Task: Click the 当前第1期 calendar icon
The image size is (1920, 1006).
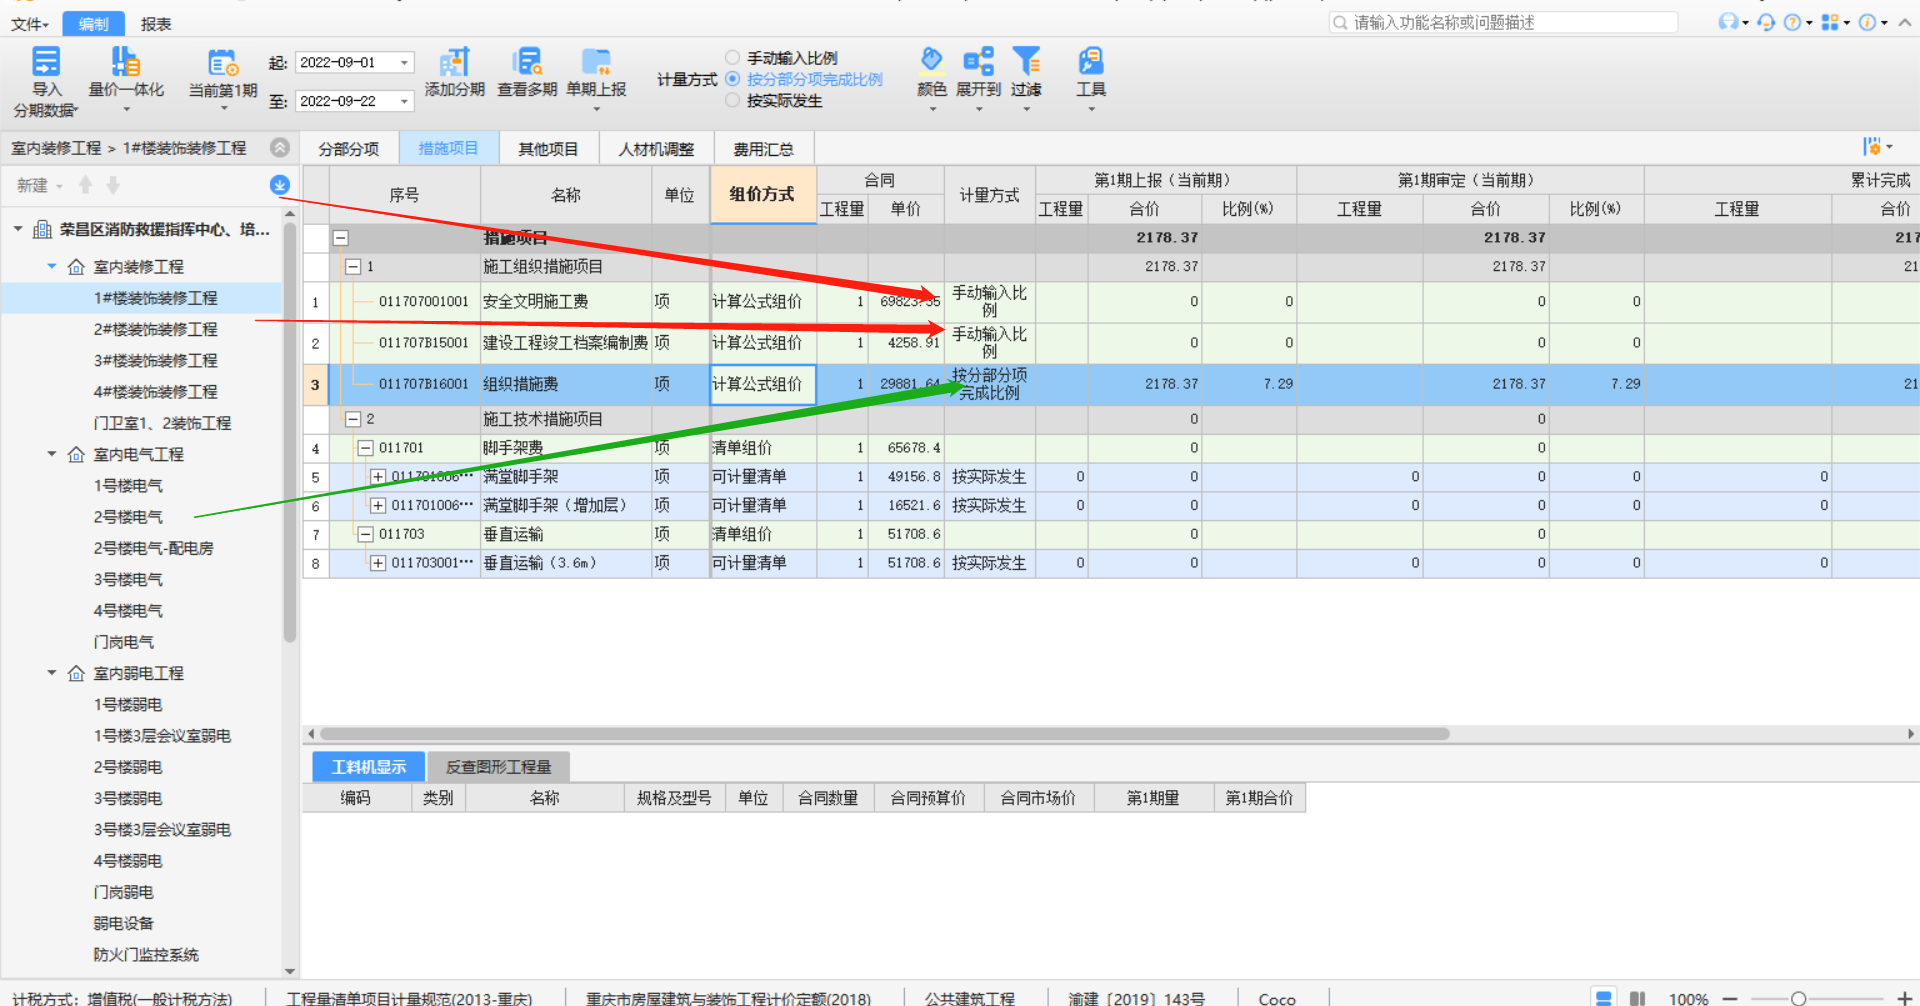Action: (x=223, y=62)
